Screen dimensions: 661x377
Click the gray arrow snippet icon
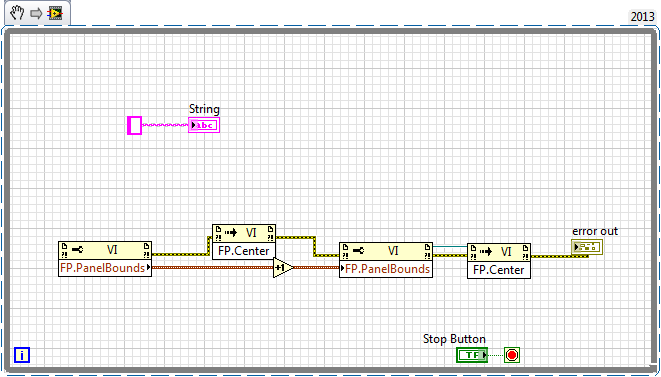pyautogui.click(x=36, y=13)
